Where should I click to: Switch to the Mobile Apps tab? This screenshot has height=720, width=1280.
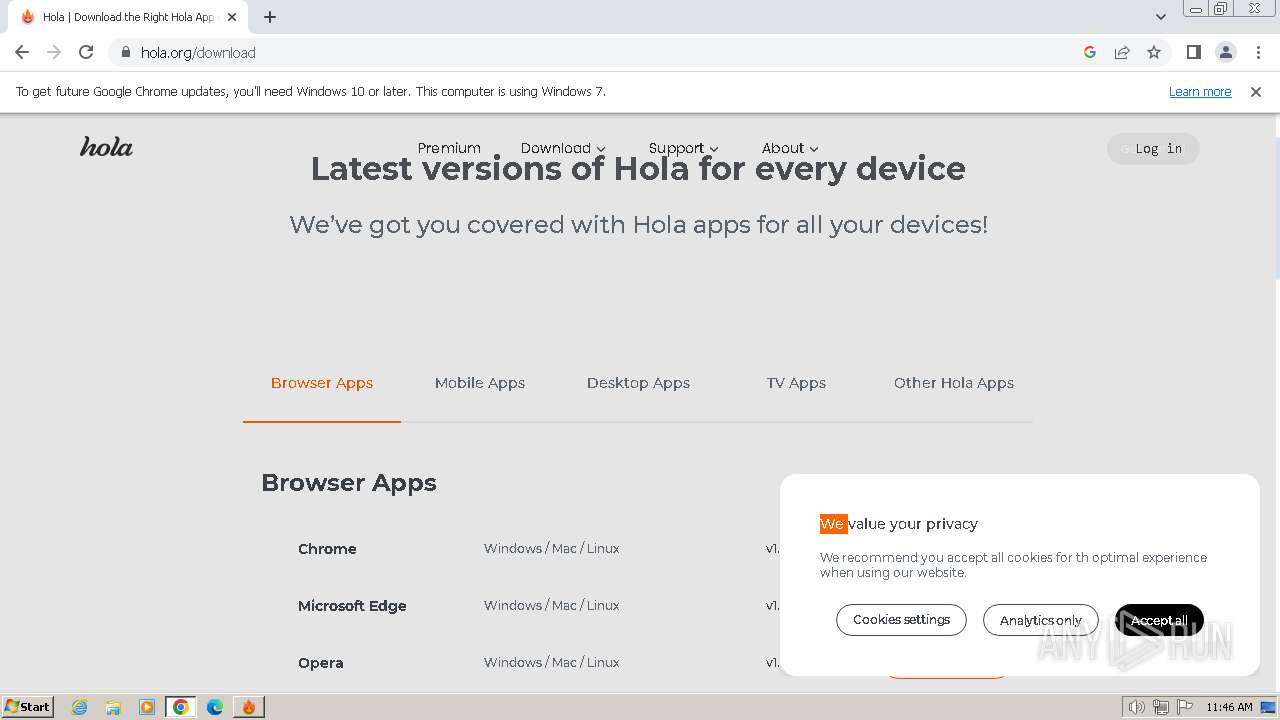click(480, 383)
